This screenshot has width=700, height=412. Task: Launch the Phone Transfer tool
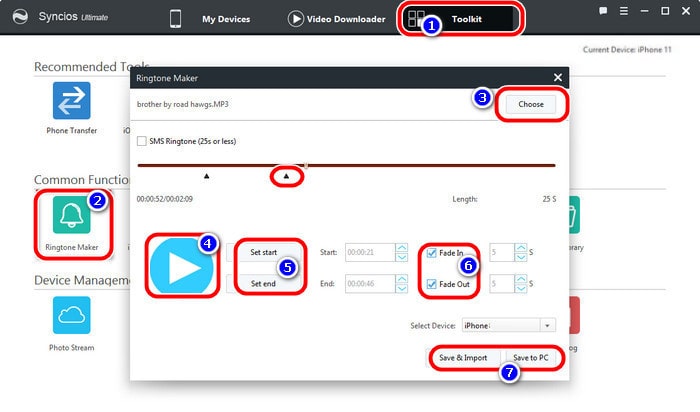71,100
